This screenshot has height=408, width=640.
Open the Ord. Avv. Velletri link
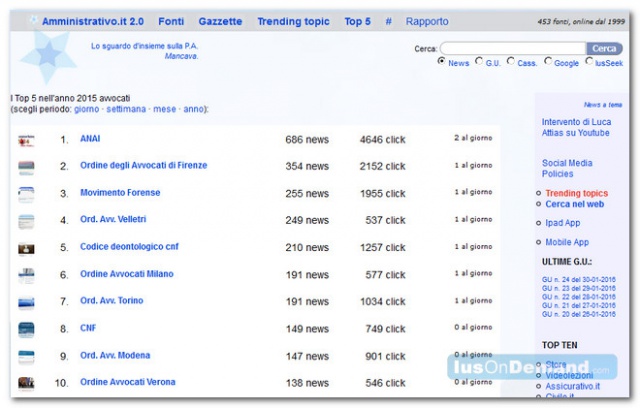(113, 219)
